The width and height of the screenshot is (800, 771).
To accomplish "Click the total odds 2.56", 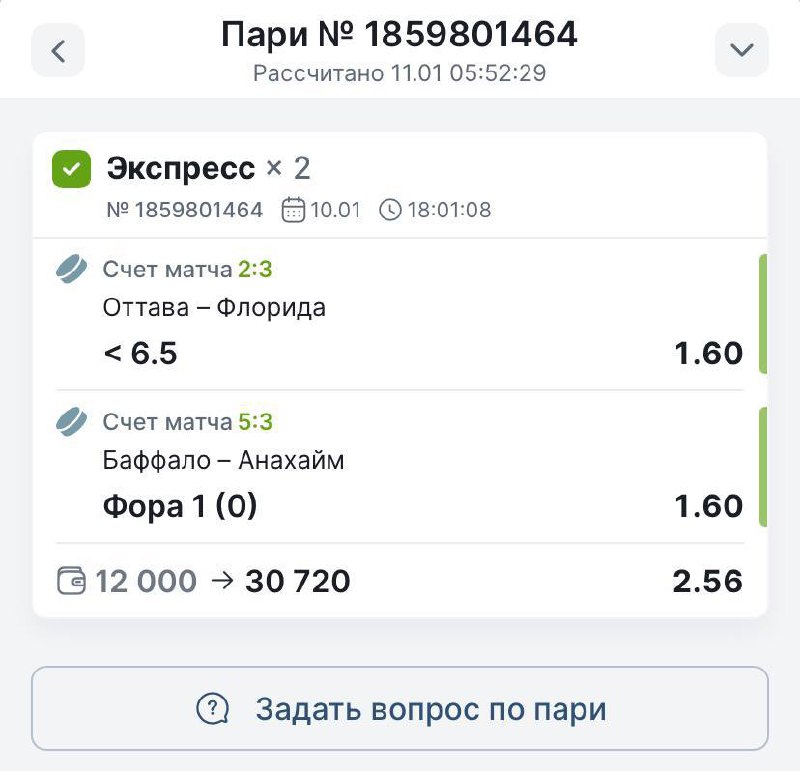I will 707,581.
